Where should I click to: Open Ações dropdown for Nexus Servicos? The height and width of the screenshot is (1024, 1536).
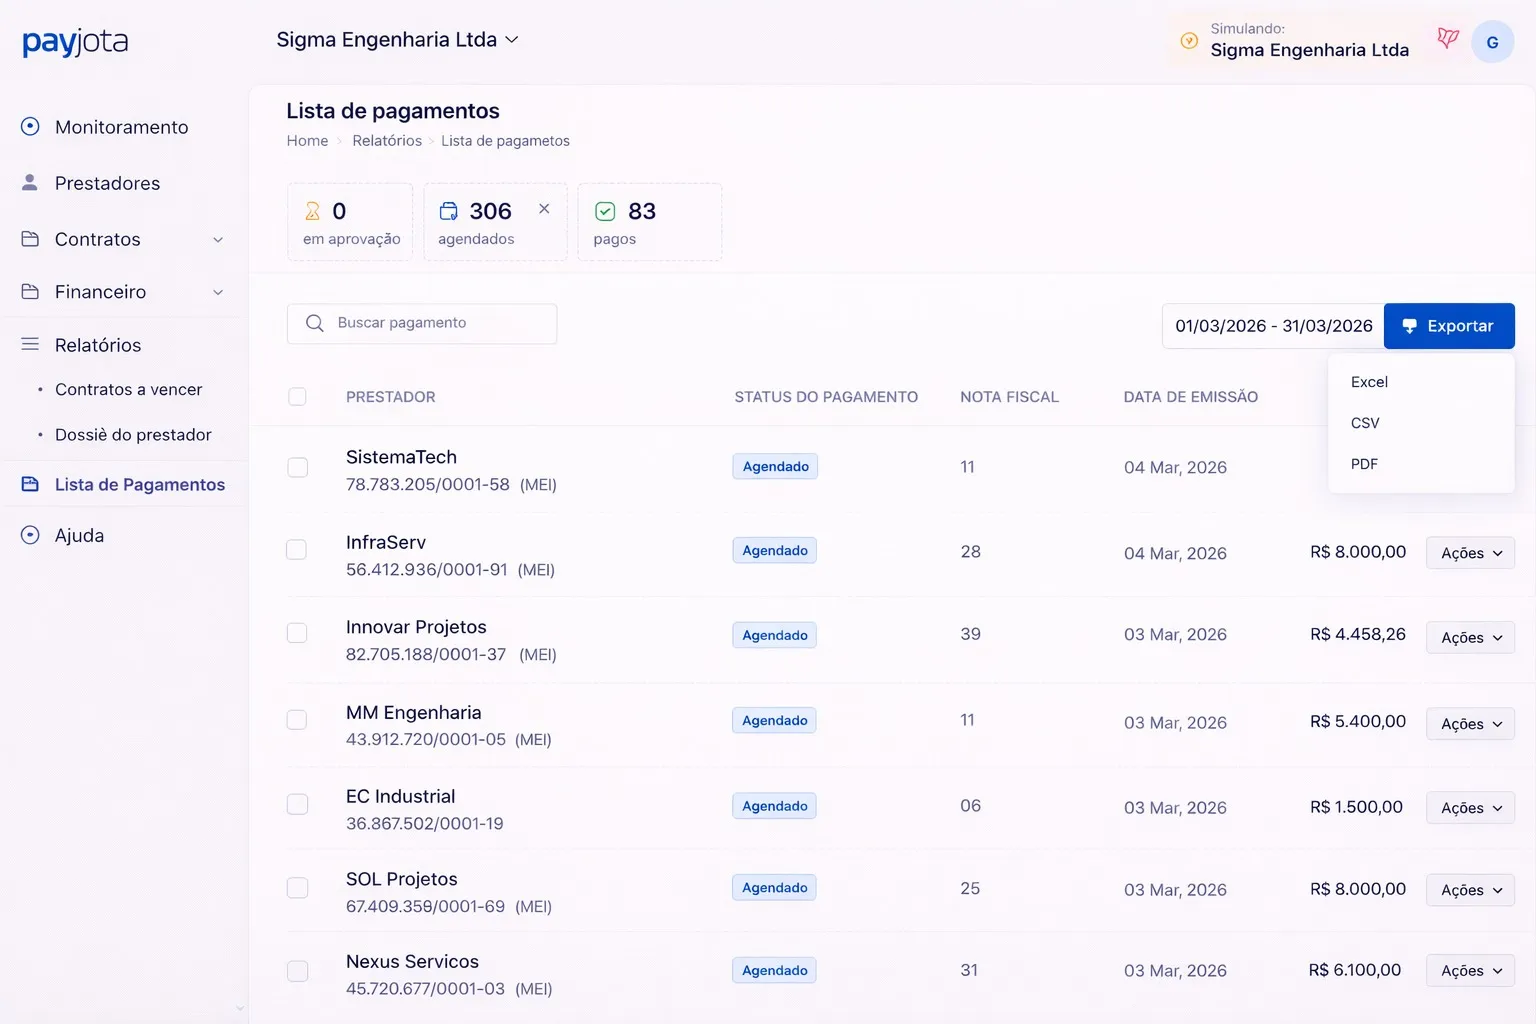(x=1470, y=970)
